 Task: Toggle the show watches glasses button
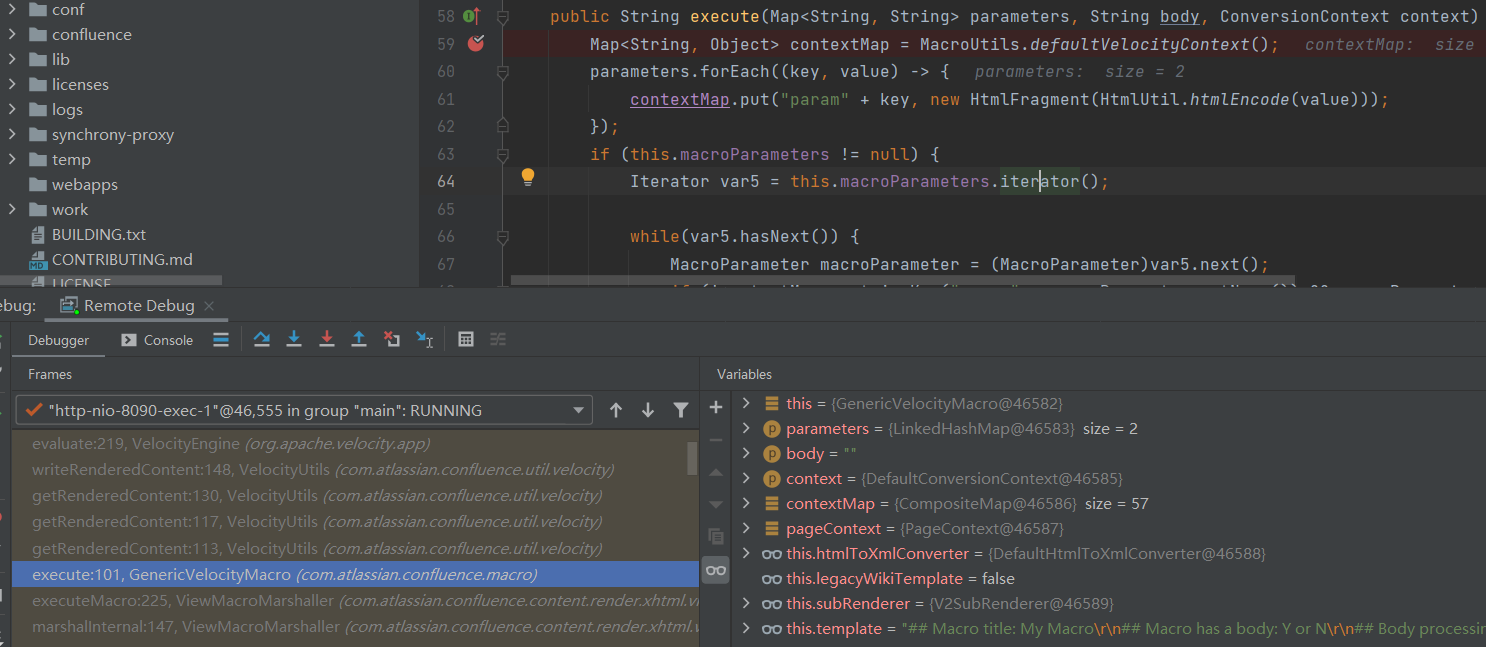(x=716, y=570)
